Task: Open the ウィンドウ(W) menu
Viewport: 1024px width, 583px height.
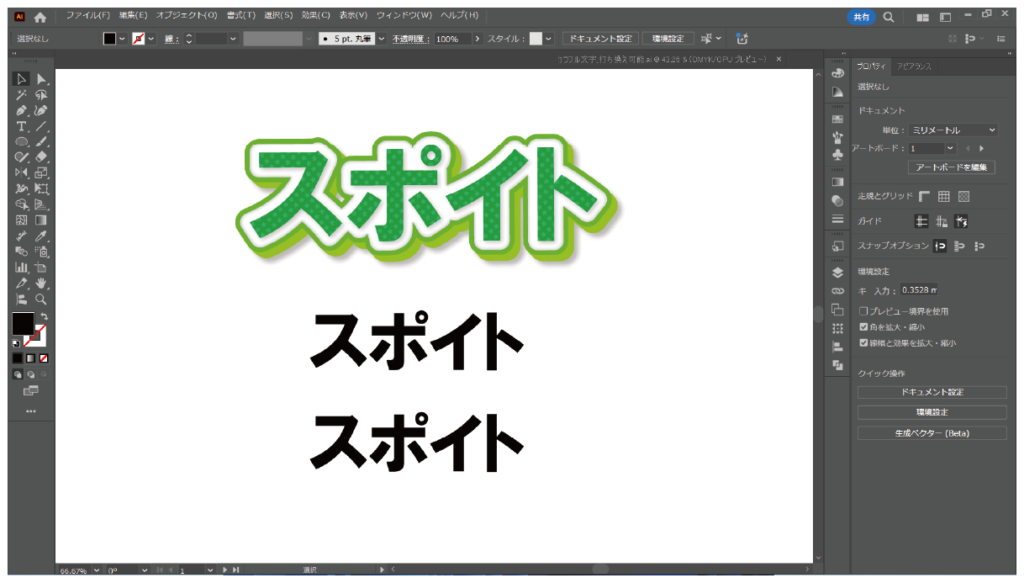Action: (x=404, y=15)
